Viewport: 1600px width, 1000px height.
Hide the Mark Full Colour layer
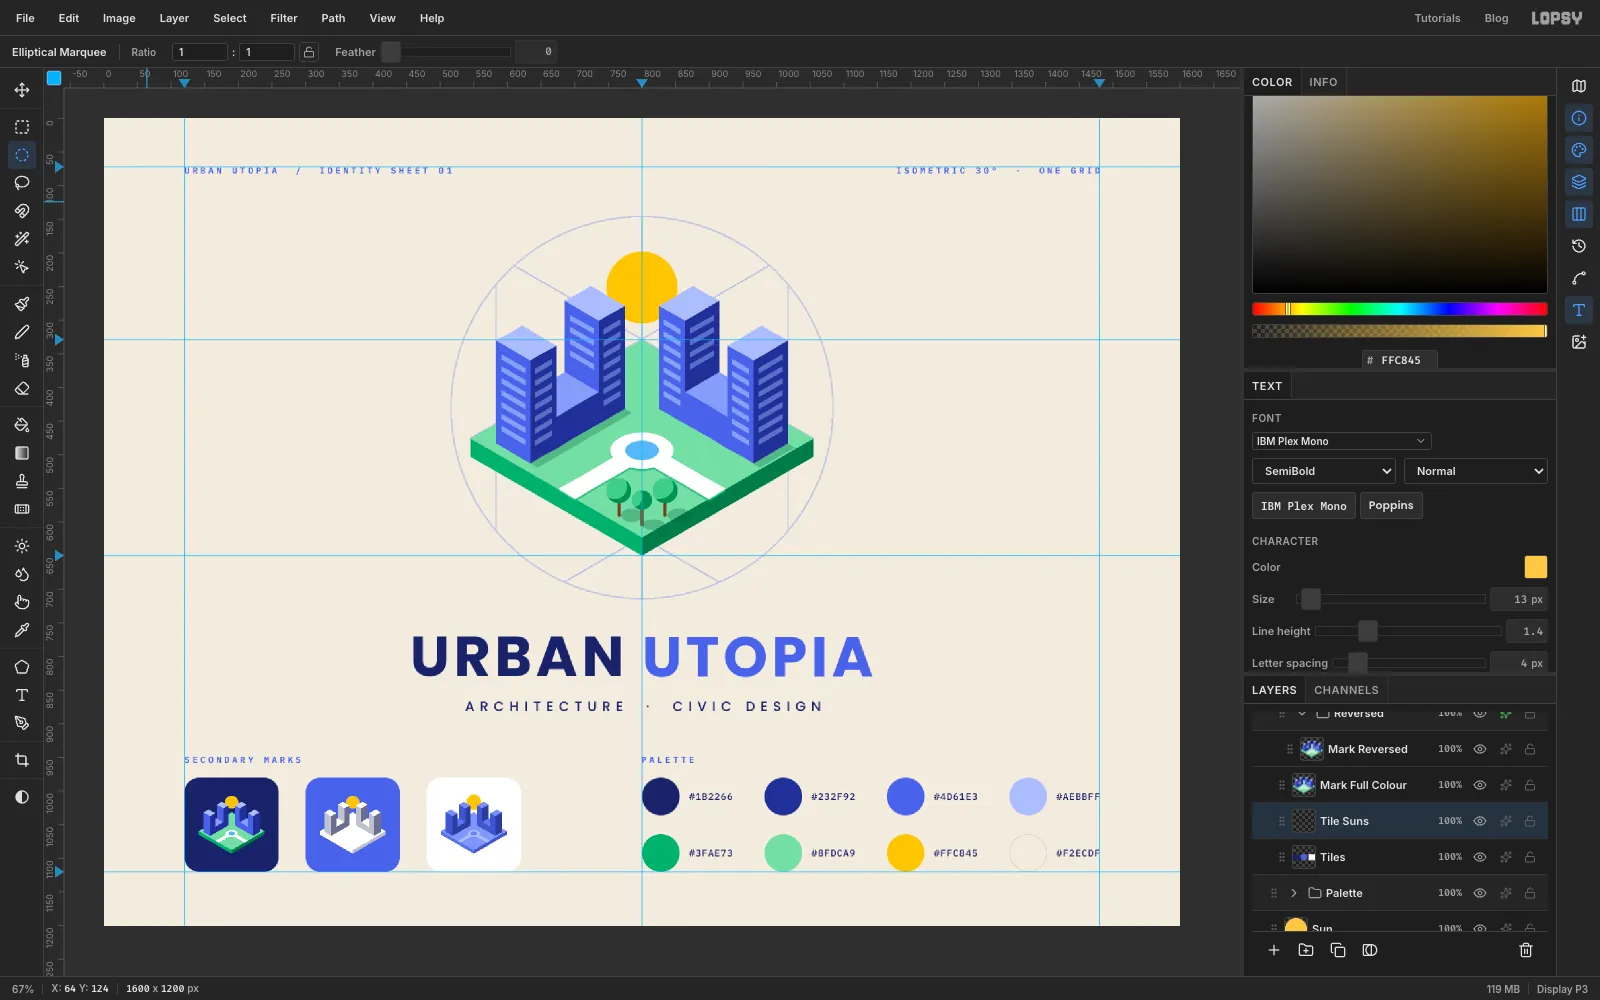tap(1480, 785)
